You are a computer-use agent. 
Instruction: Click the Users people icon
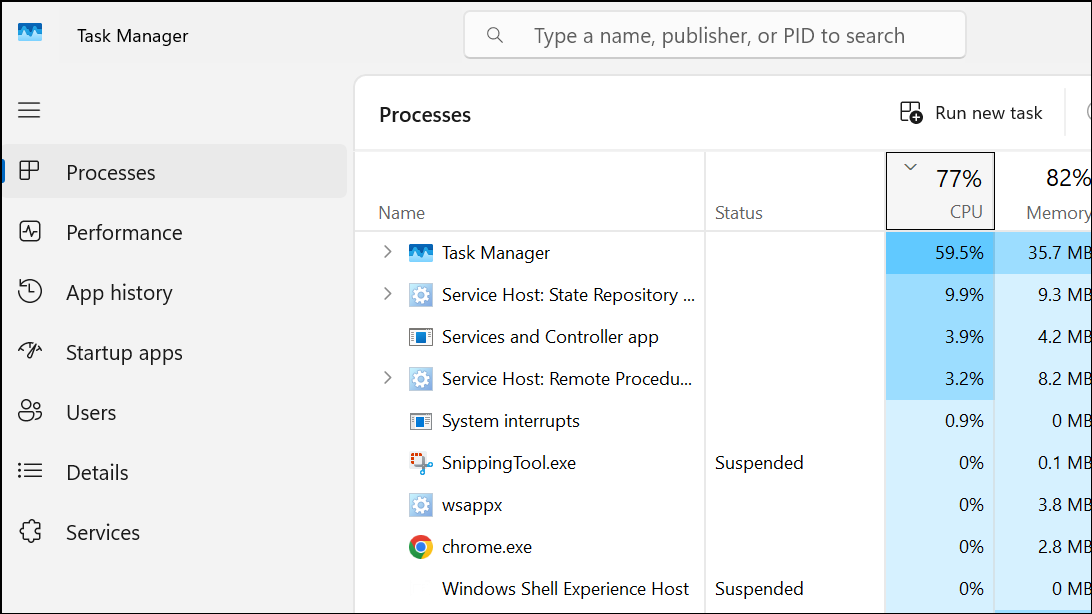point(30,412)
